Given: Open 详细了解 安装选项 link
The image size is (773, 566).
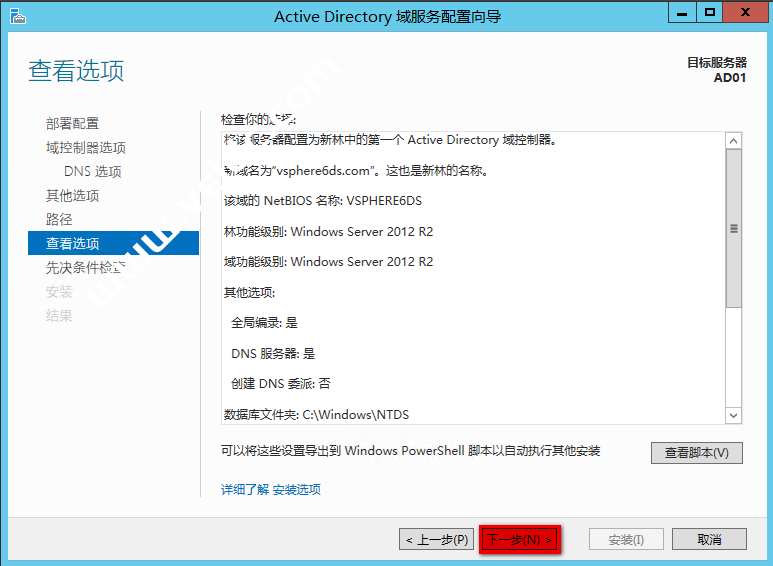Looking at the screenshot, I should pos(271,489).
